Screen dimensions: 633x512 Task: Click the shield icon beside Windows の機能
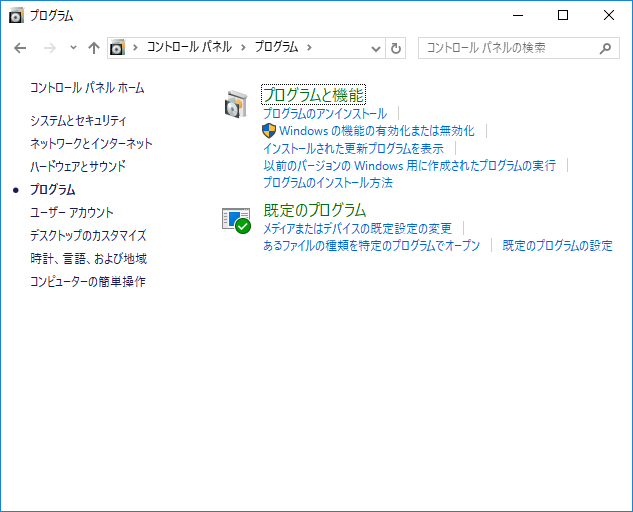[269, 131]
